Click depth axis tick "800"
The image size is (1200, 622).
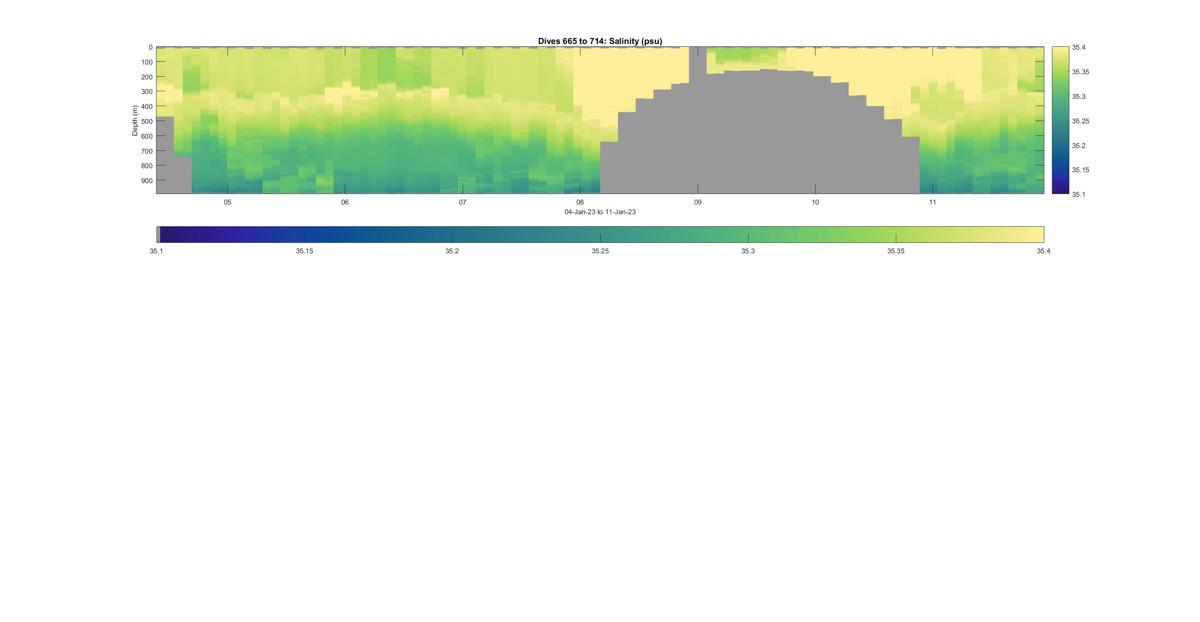click(146, 166)
